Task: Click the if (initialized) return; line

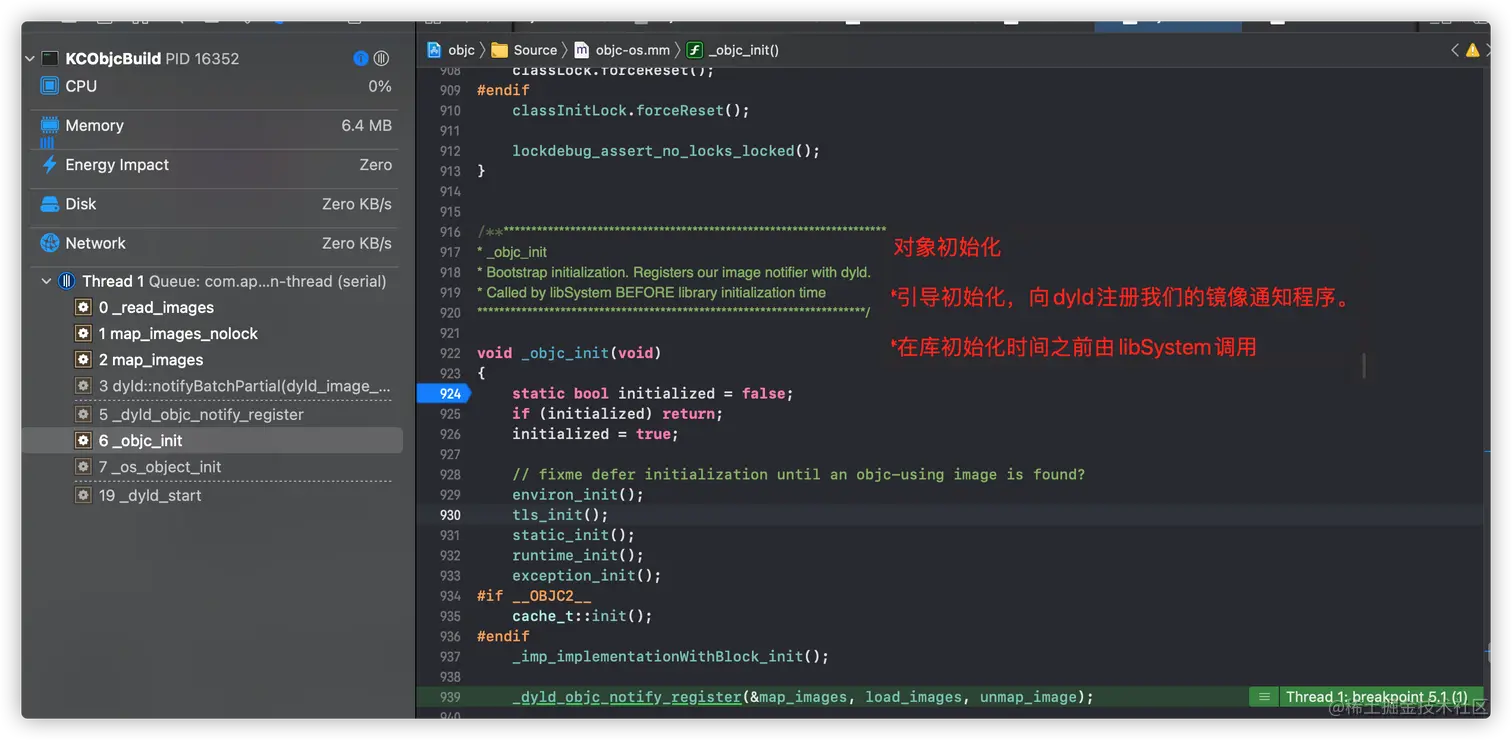Action: coord(617,414)
